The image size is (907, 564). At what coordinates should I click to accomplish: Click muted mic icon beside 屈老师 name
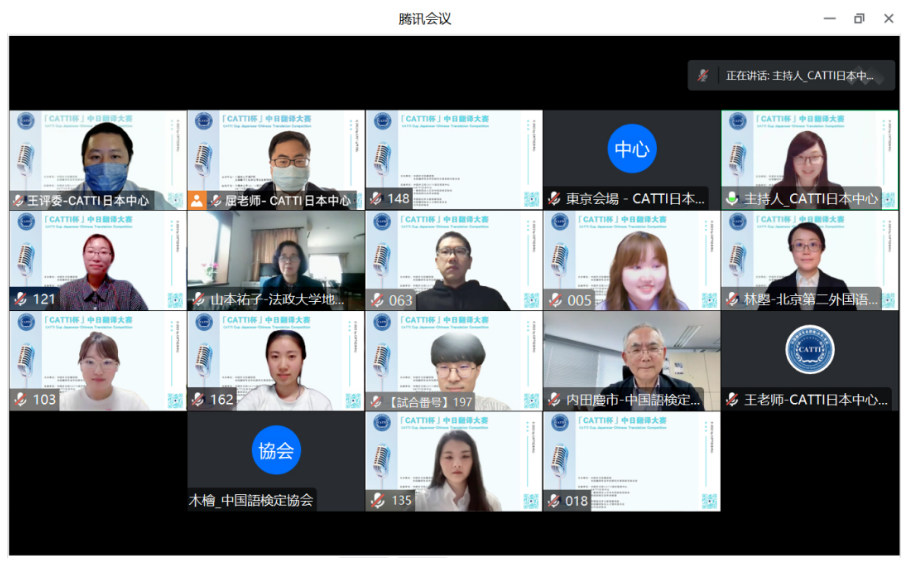[216, 201]
